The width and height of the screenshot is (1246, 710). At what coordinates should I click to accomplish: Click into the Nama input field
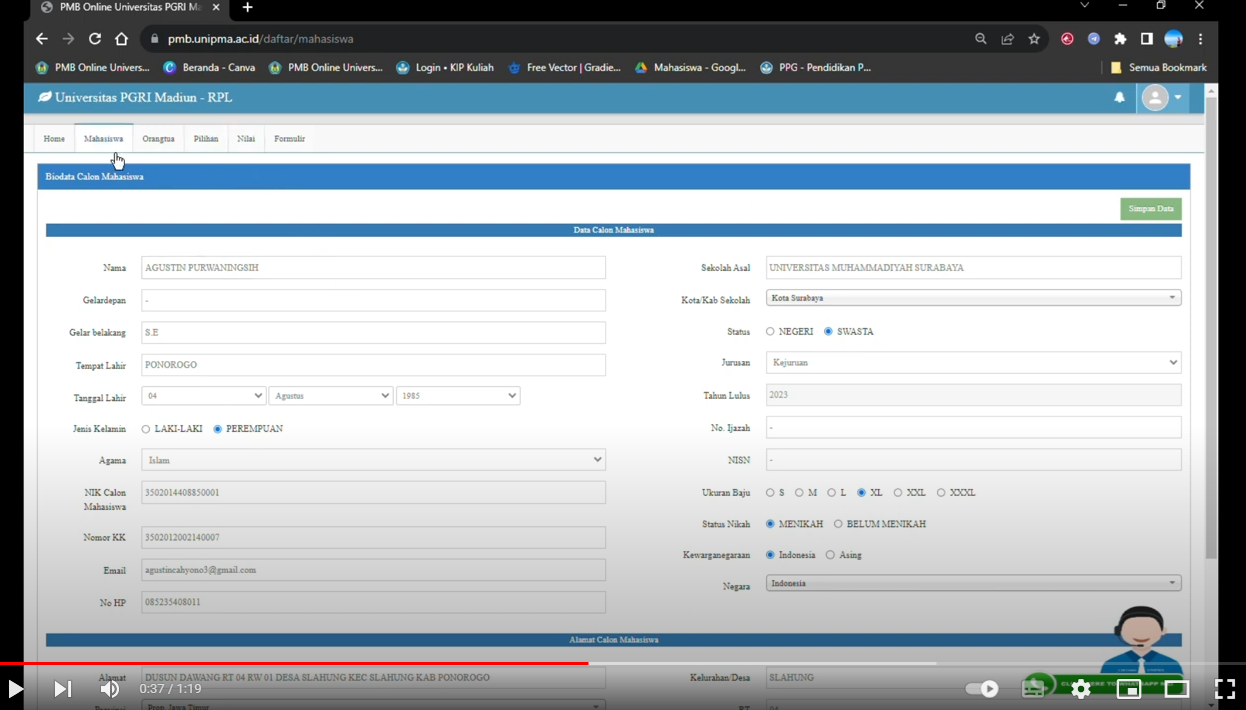373,268
